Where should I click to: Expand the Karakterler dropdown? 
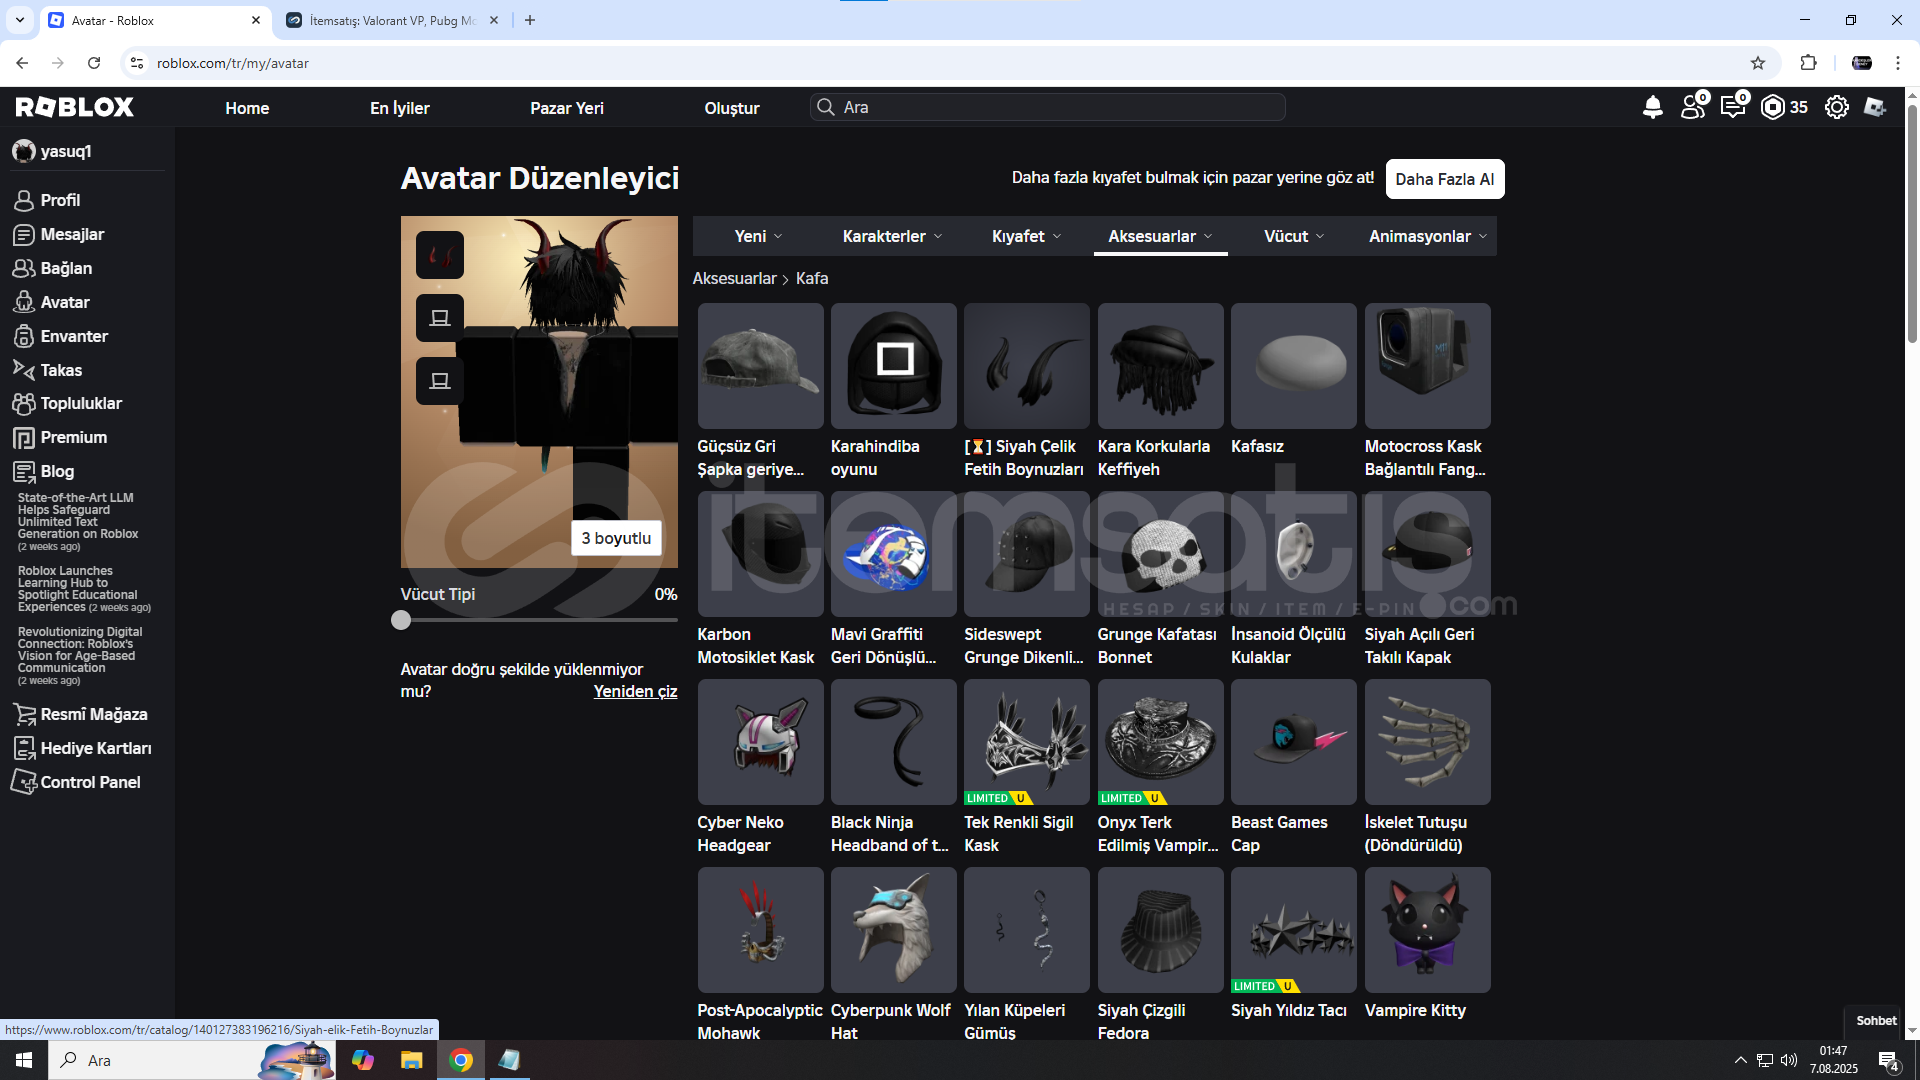coord(892,236)
